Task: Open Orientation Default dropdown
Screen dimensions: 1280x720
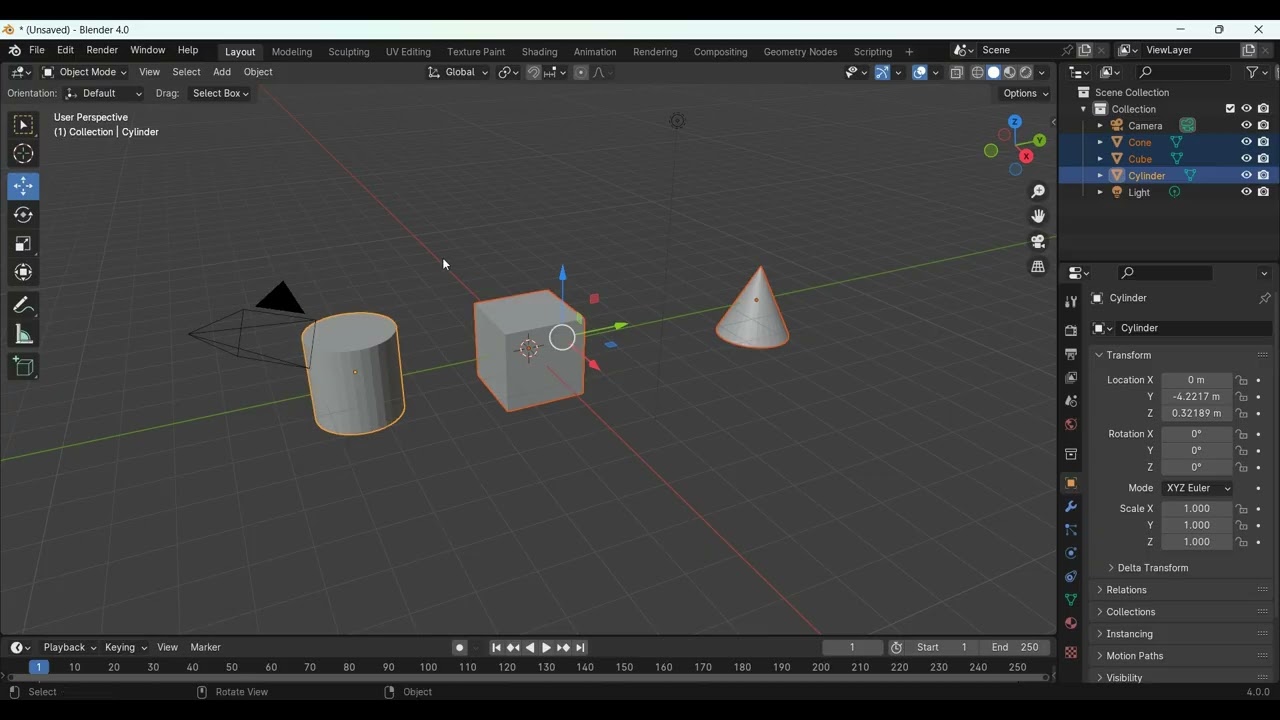Action: coord(104,94)
